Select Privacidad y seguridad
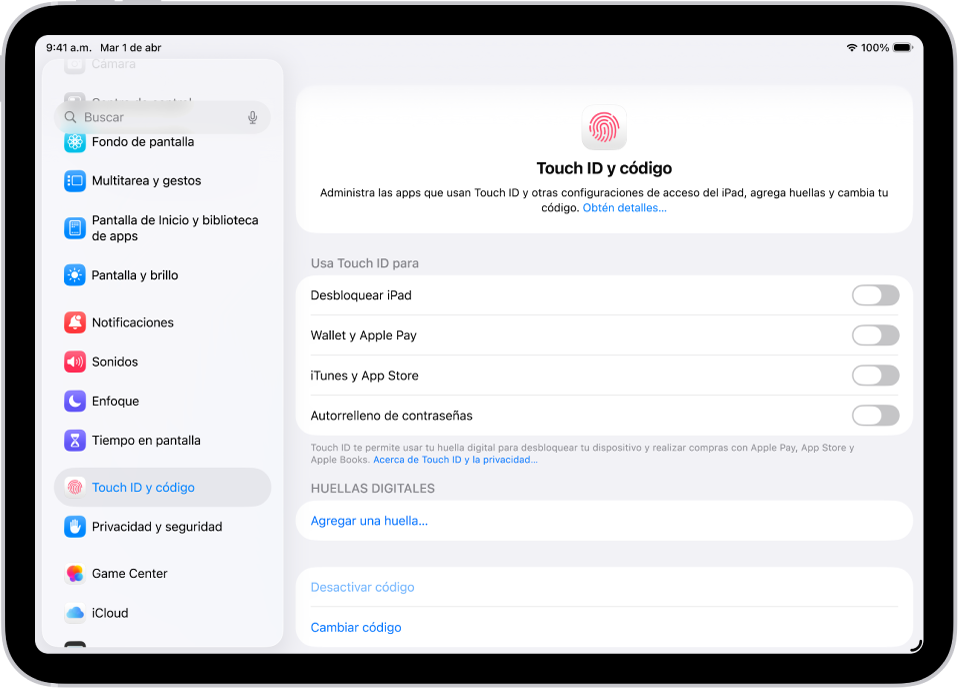The image size is (960, 689). 162,527
